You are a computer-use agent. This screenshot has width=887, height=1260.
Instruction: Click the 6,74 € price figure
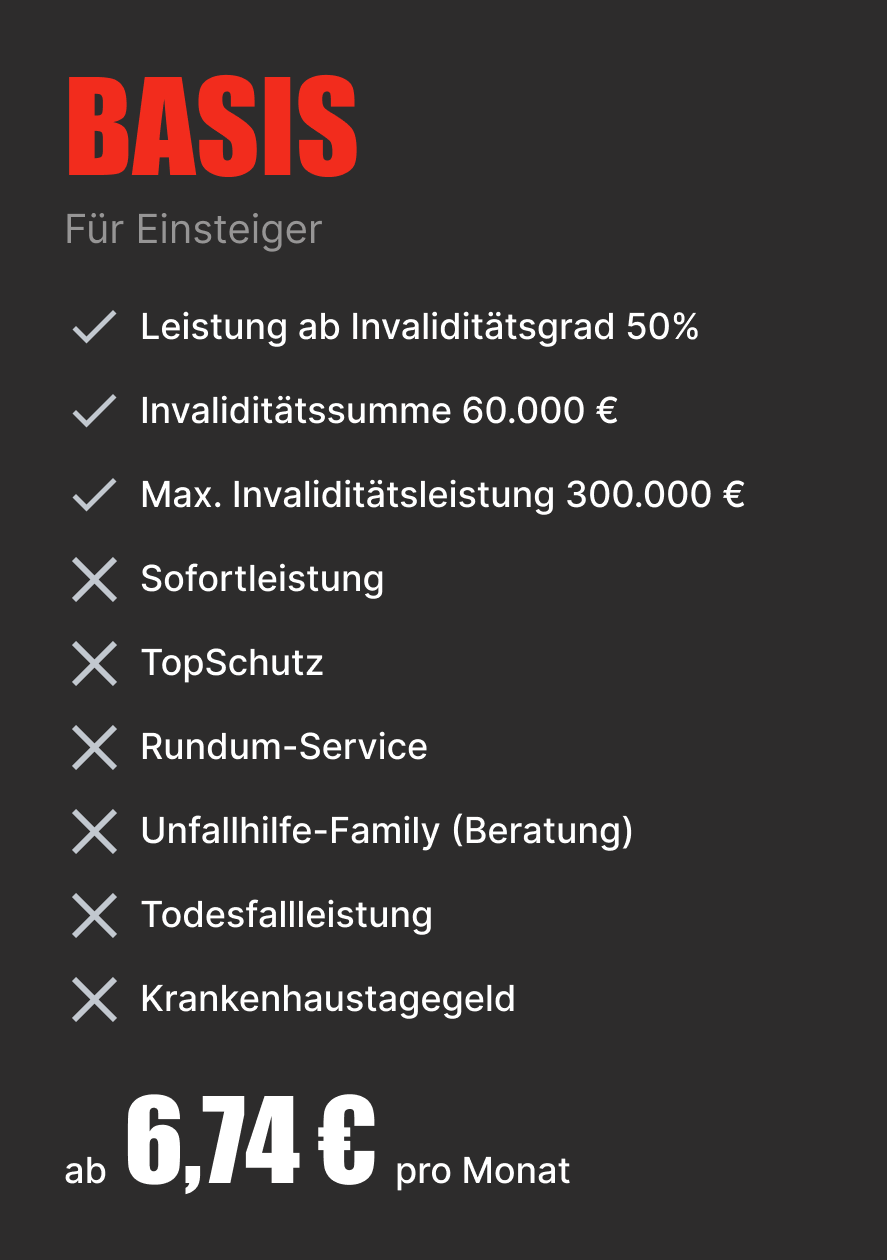[251, 1140]
